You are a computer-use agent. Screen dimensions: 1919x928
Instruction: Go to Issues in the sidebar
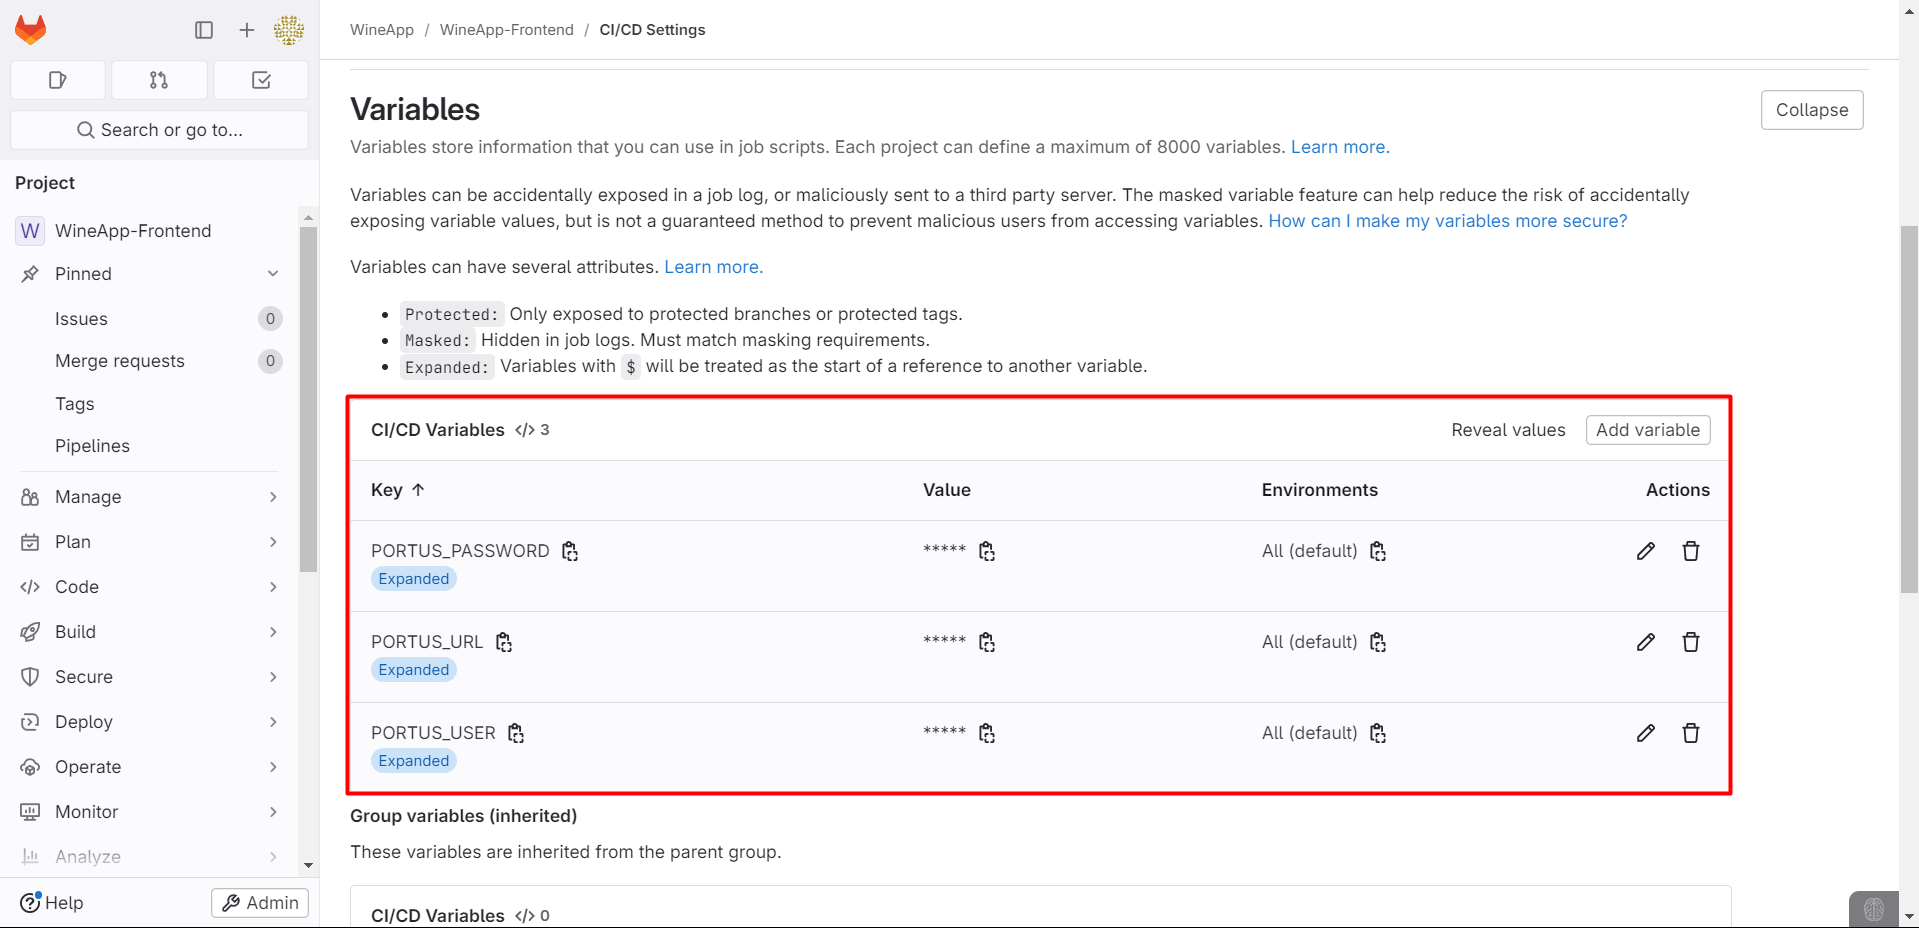click(81, 319)
